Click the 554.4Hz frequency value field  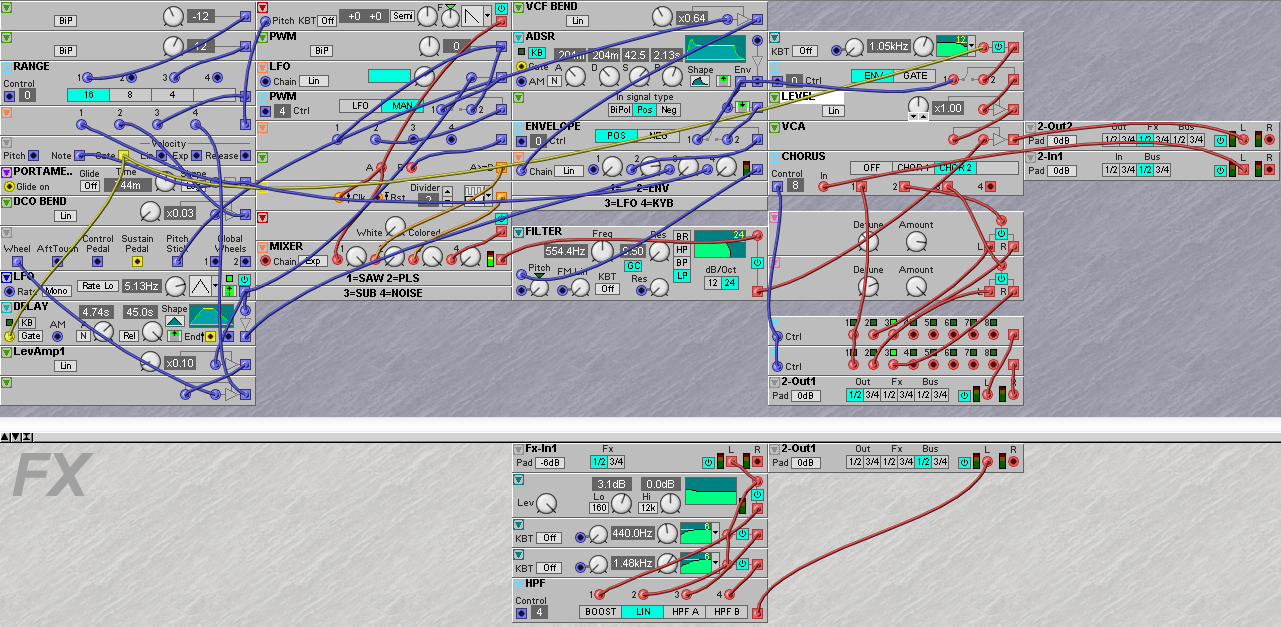click(565, 251)
